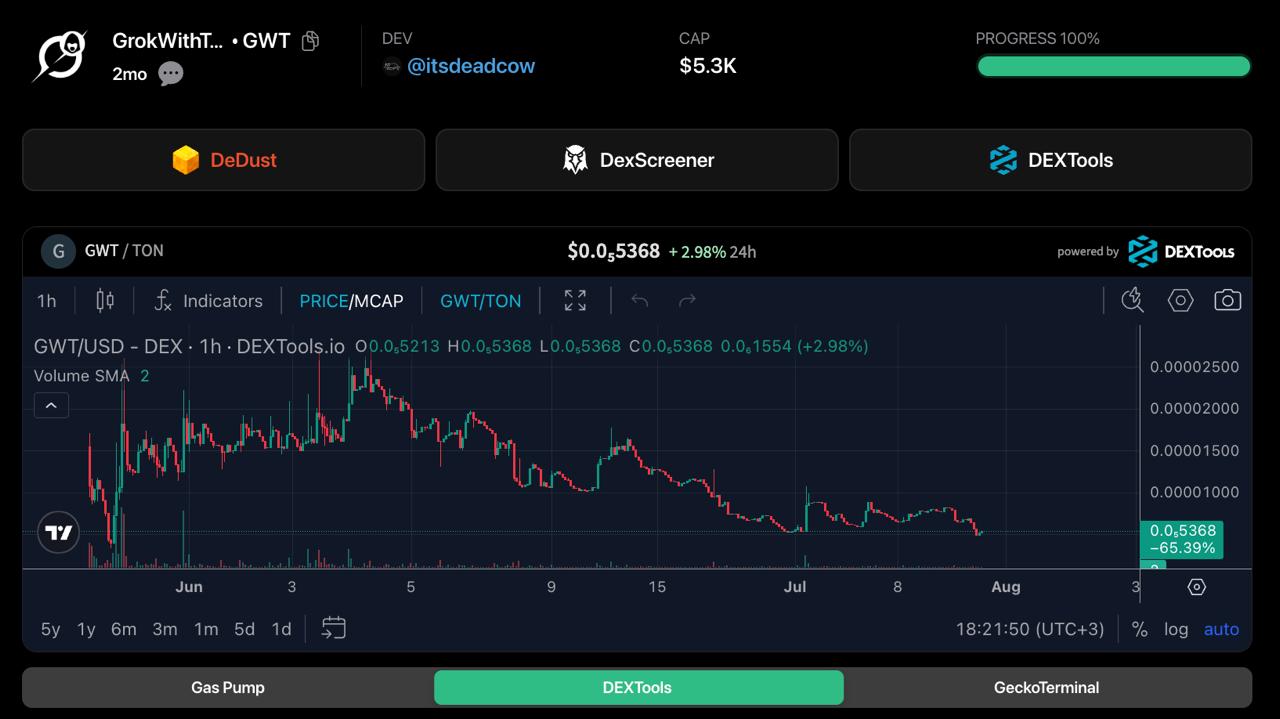Open chart settings hexagon icon

click(1181, 300)
